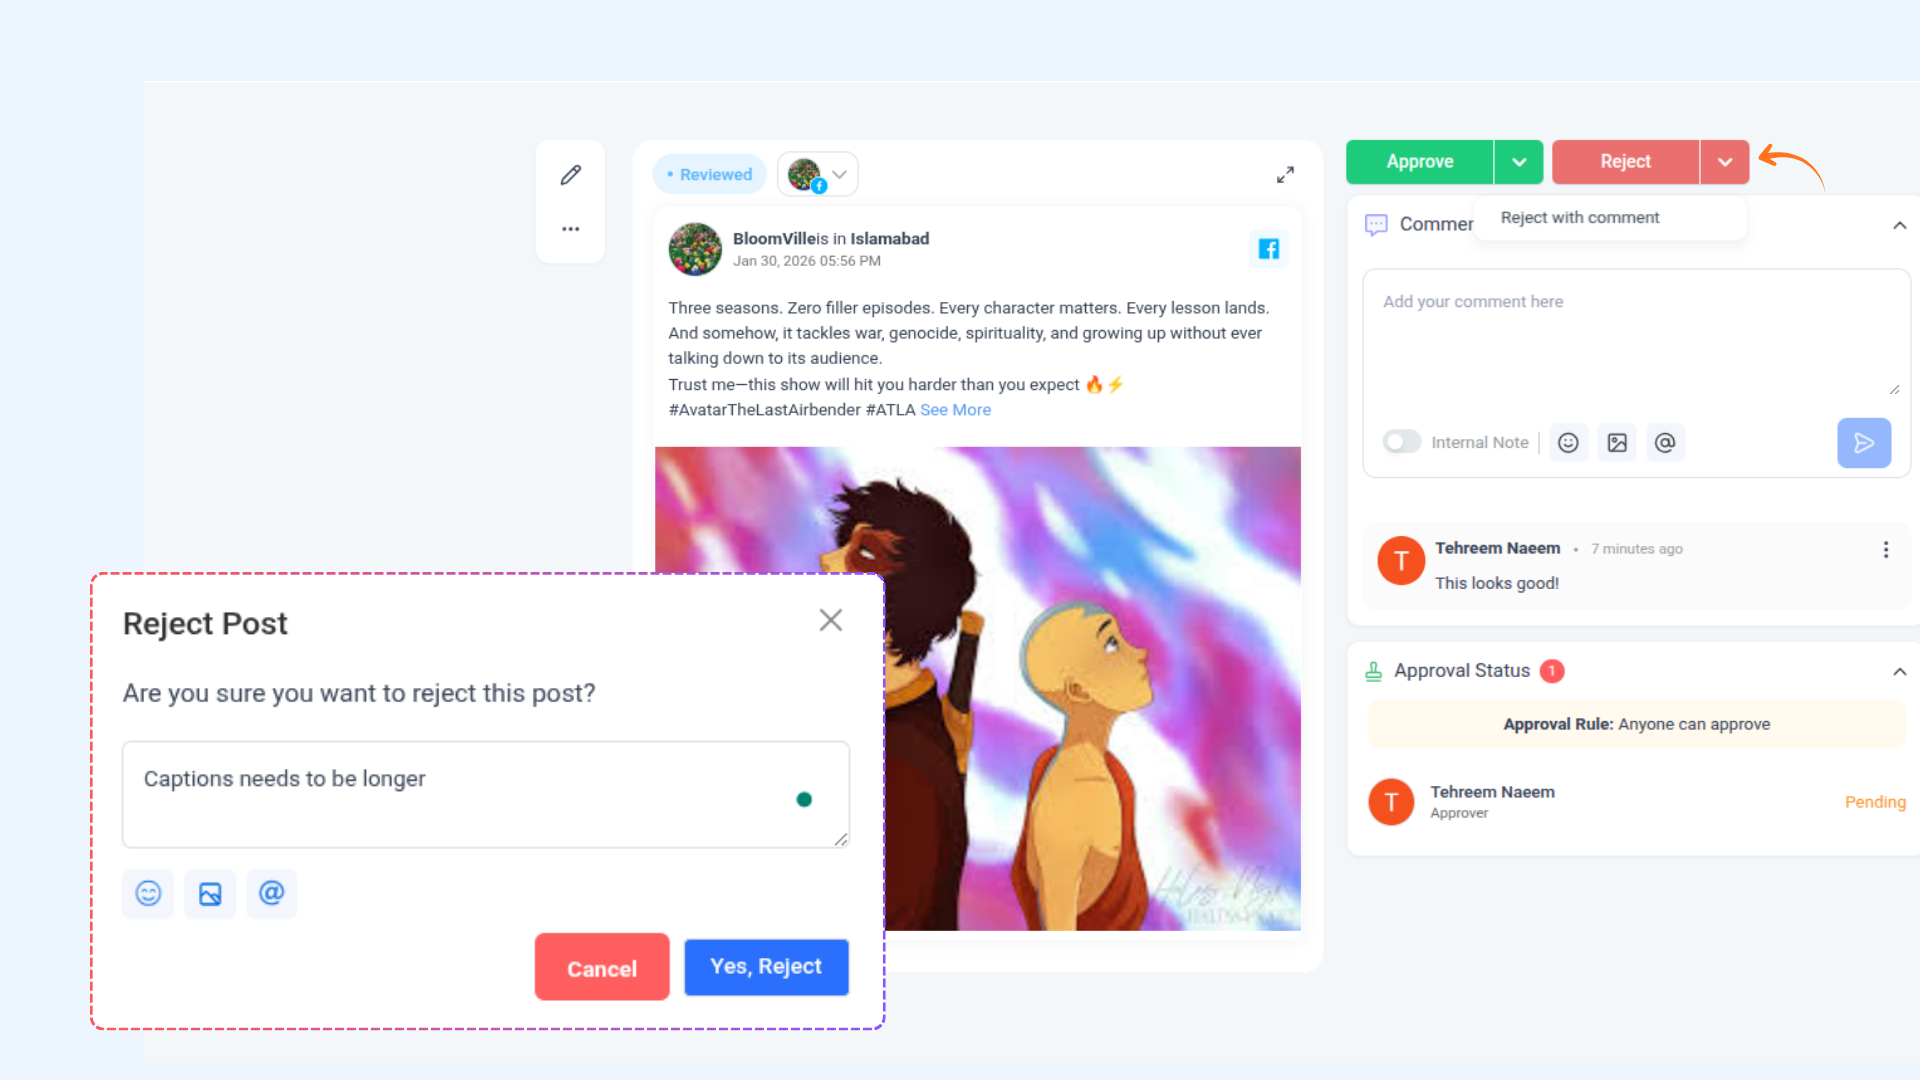Image resolution: width=1920 pixels, height=1080 pixels.
Task: Click the mention icon in the comment box
Action: 1665,443
